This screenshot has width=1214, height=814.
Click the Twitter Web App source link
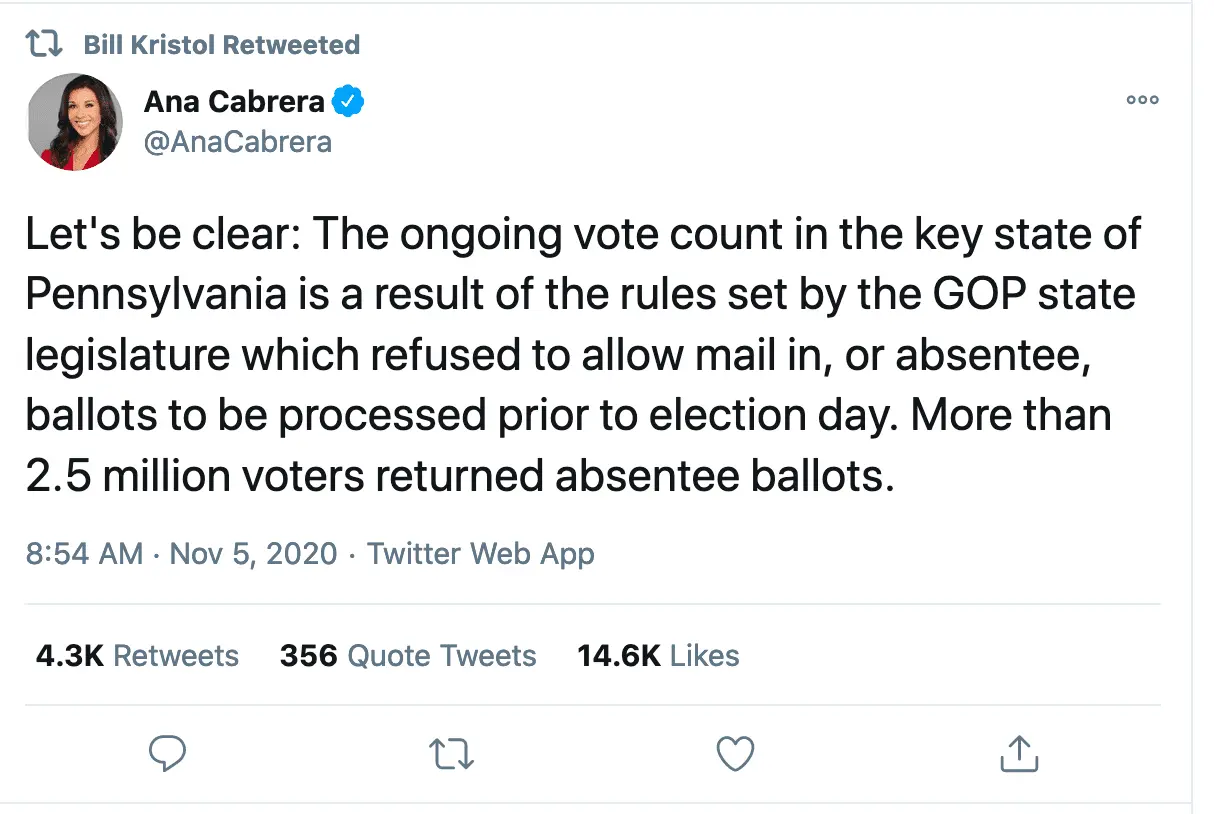480,553
